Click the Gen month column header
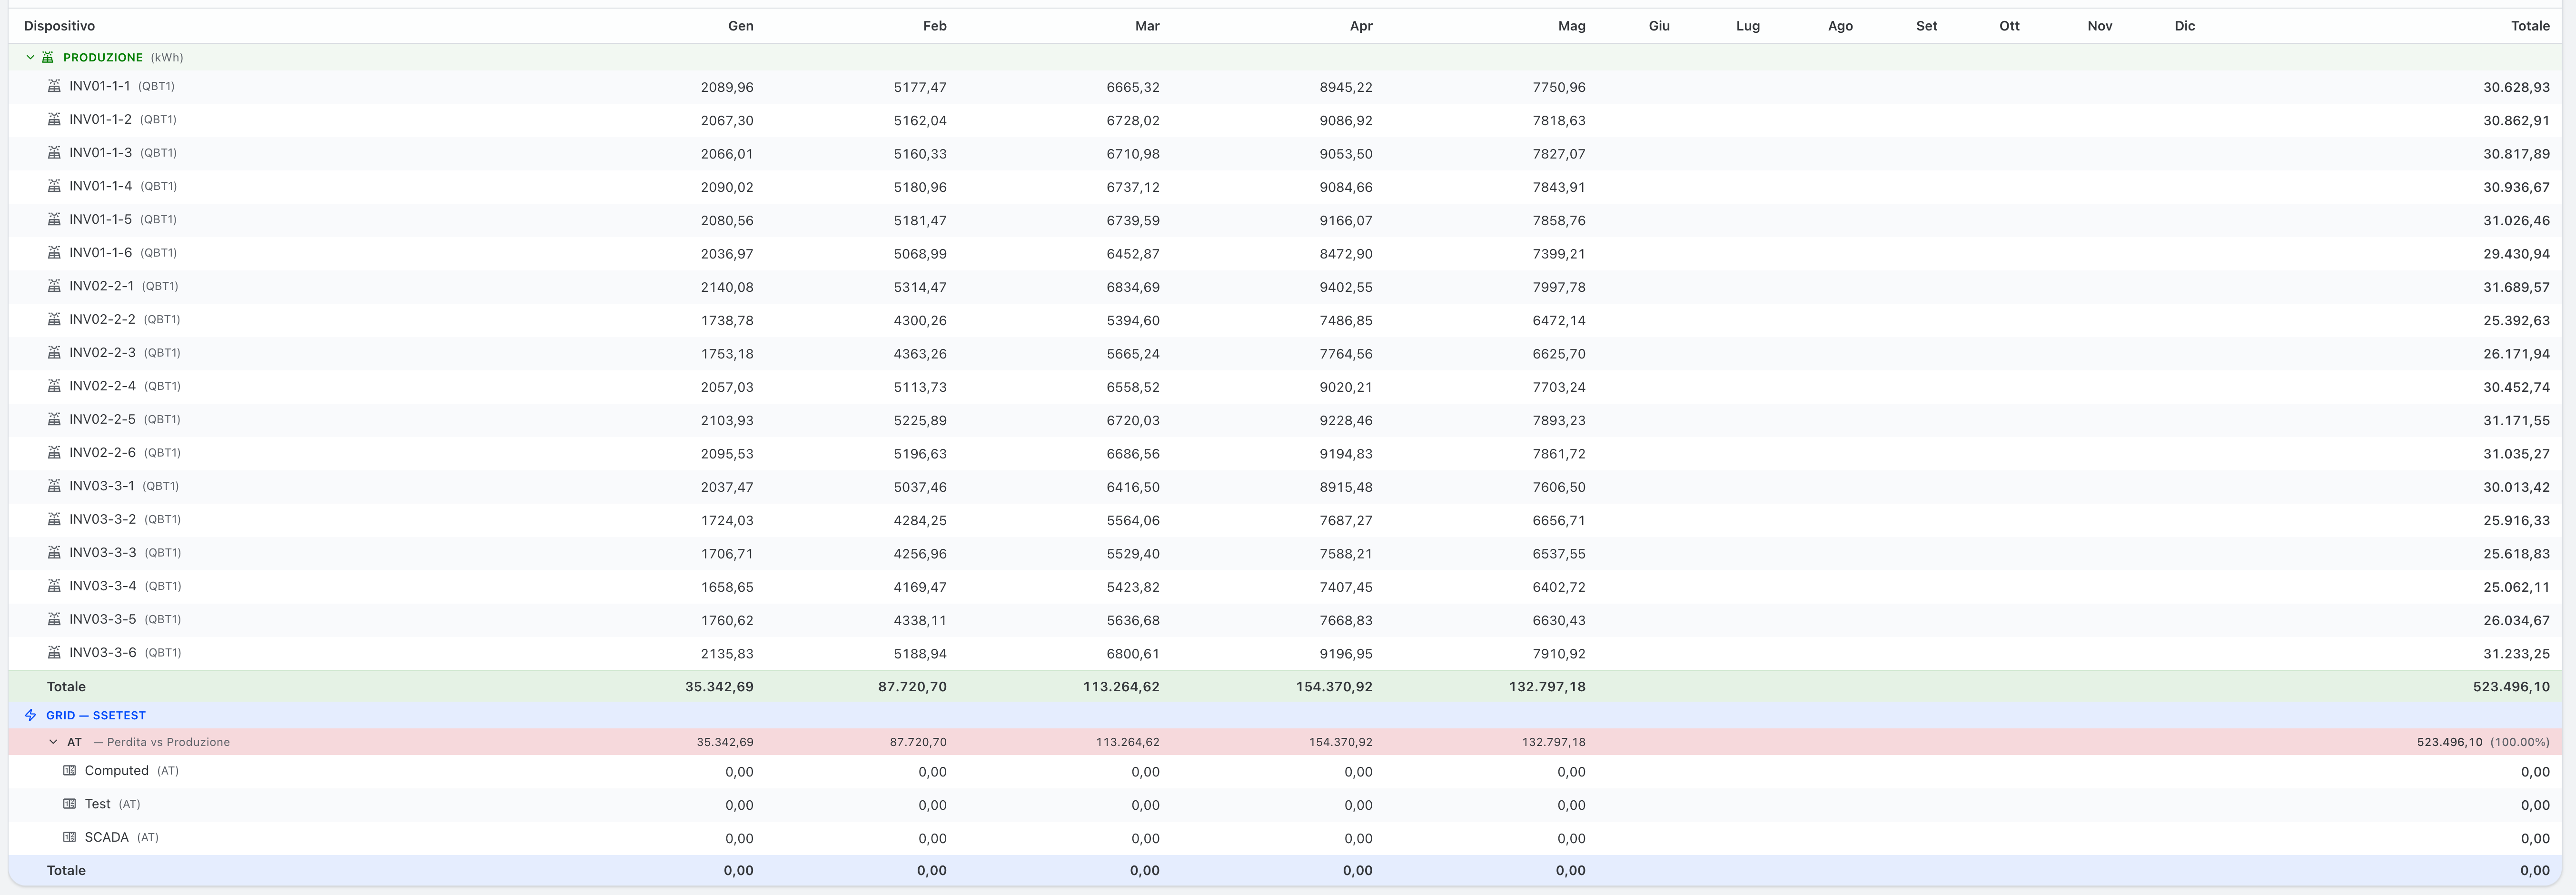Screen dimensions: 2576x895 click(740, 26)
